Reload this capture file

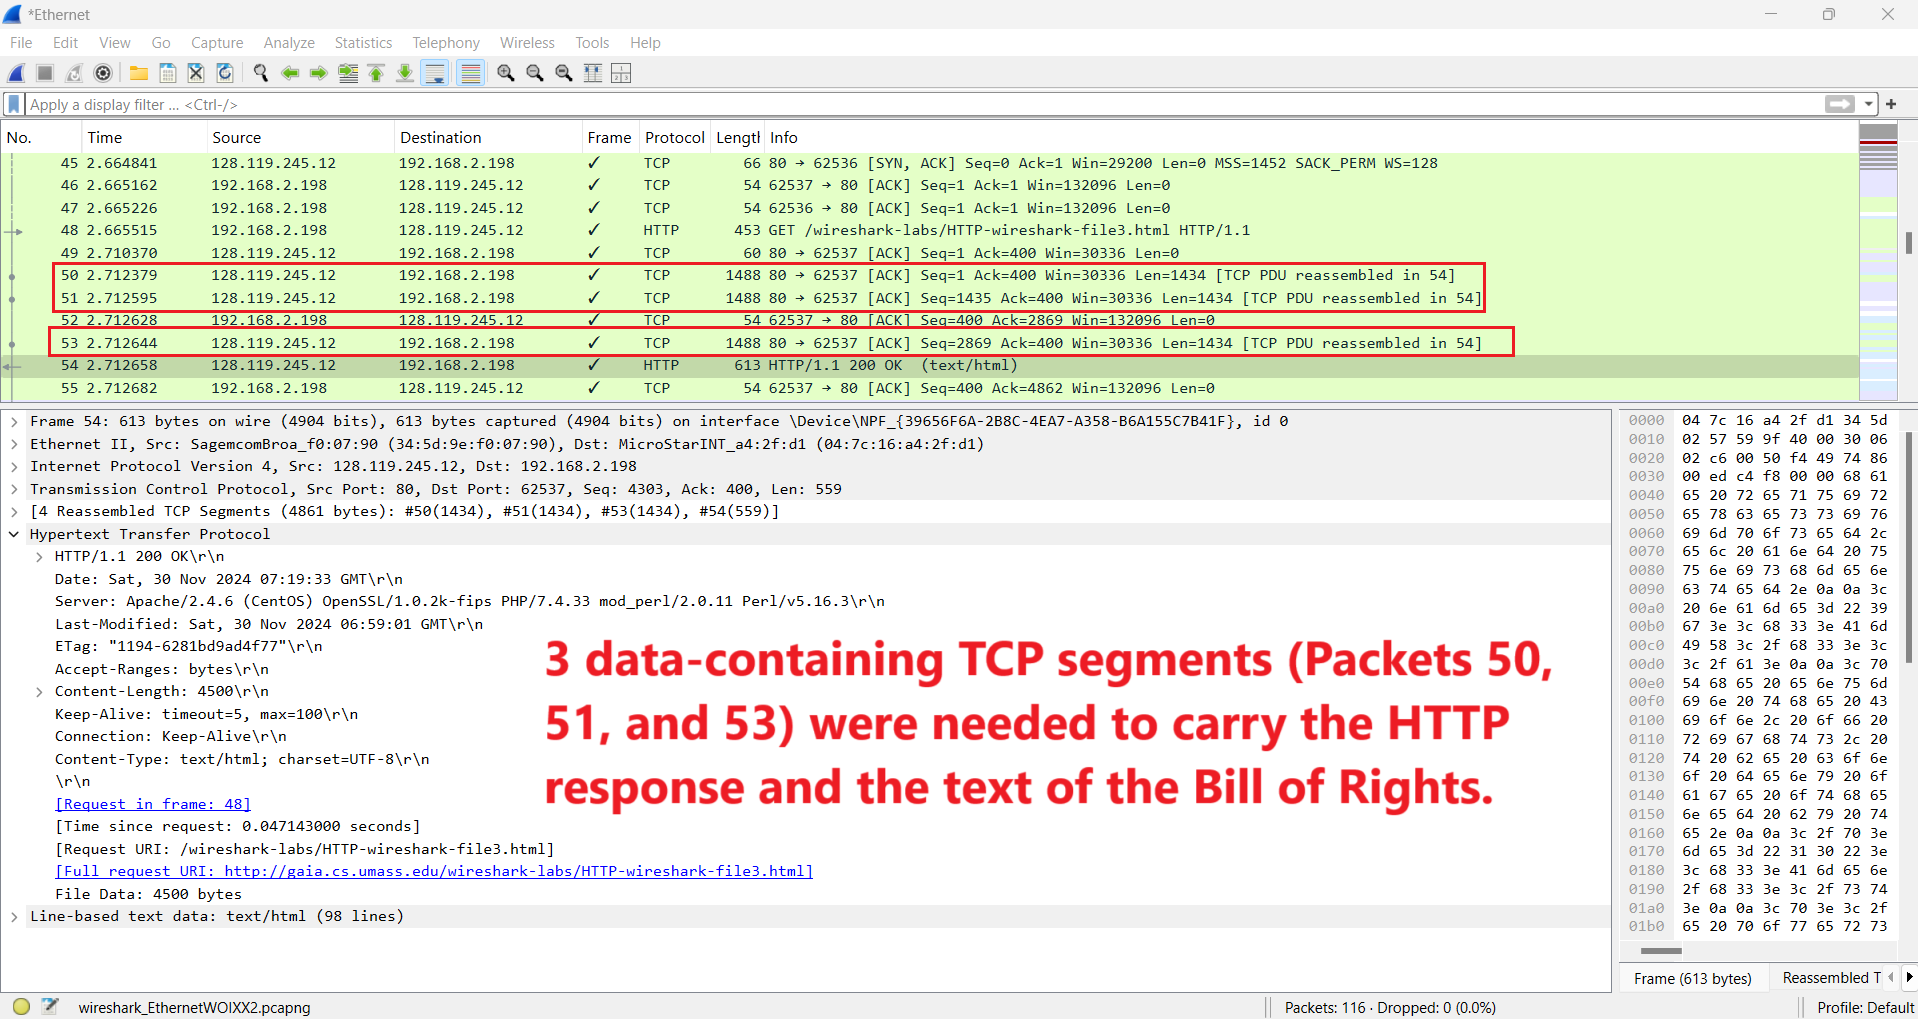(225, 73)
